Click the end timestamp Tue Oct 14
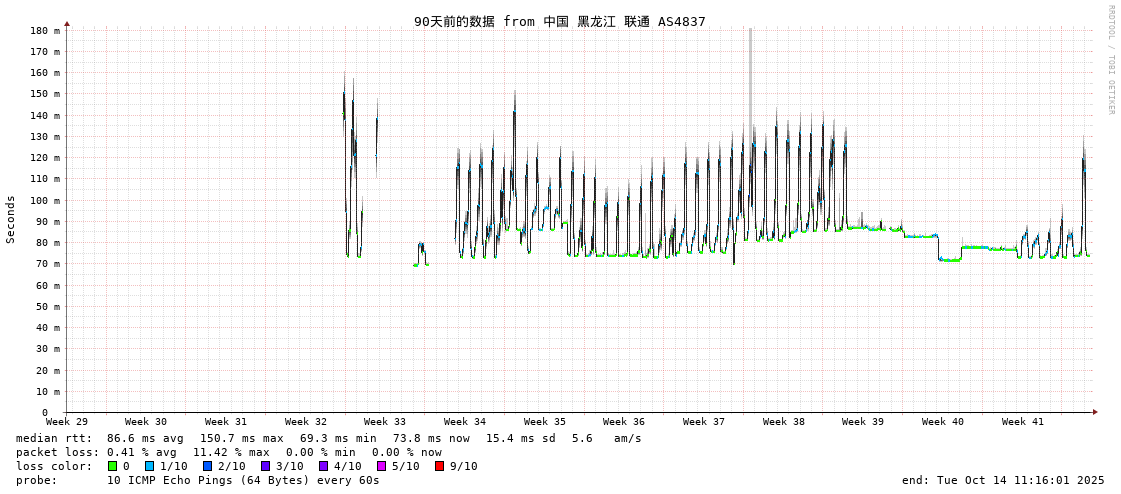This screenshot has height=494, width=1121. pyautogui.click(x=1003, y=480)
